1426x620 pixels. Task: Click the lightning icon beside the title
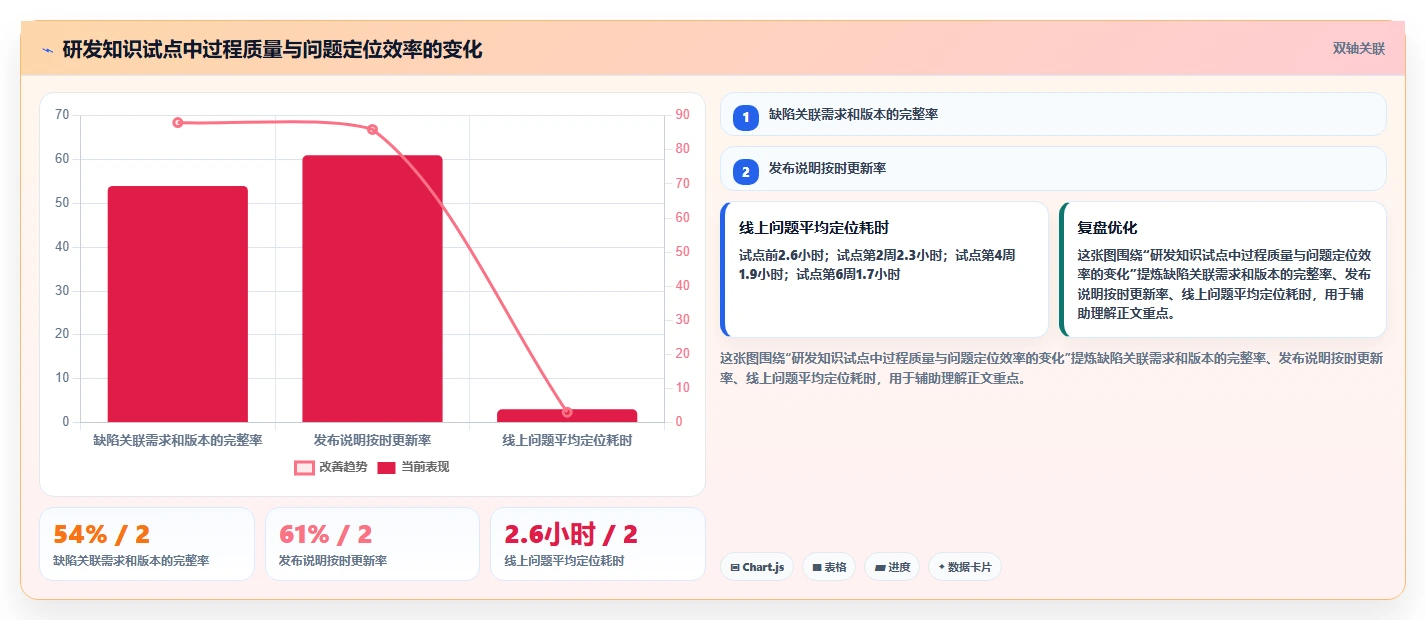[47, 49]
